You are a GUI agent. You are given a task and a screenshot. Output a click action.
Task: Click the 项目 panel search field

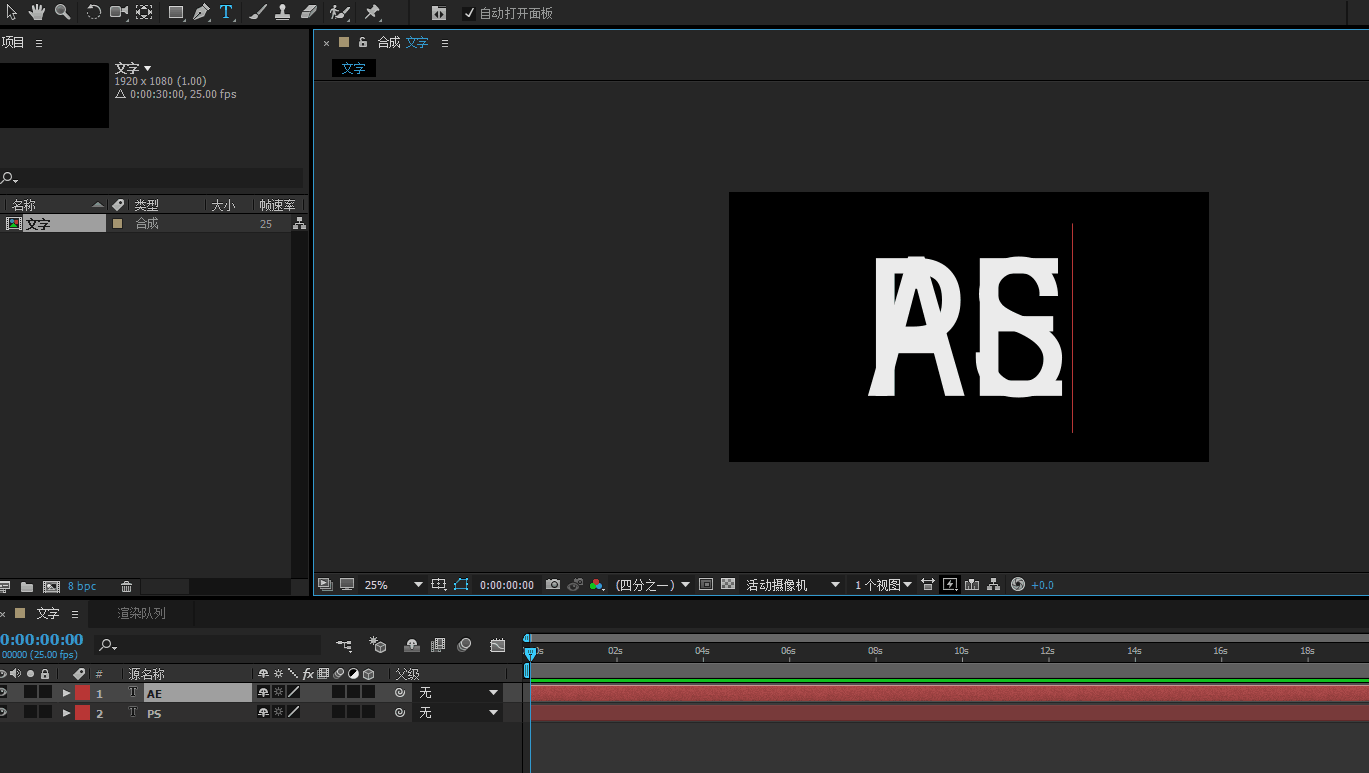pyautogui.click(x=150, y=178)
